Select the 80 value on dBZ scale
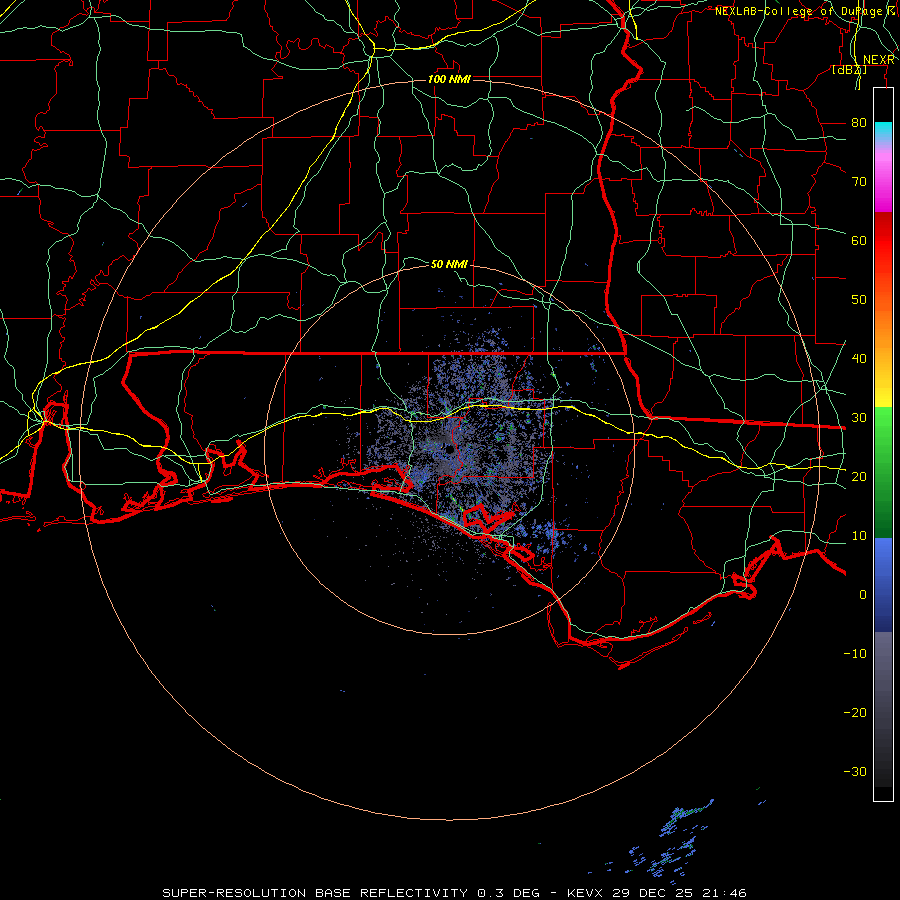The width and height of the screenshot is (900, 900). click(859, 122)
